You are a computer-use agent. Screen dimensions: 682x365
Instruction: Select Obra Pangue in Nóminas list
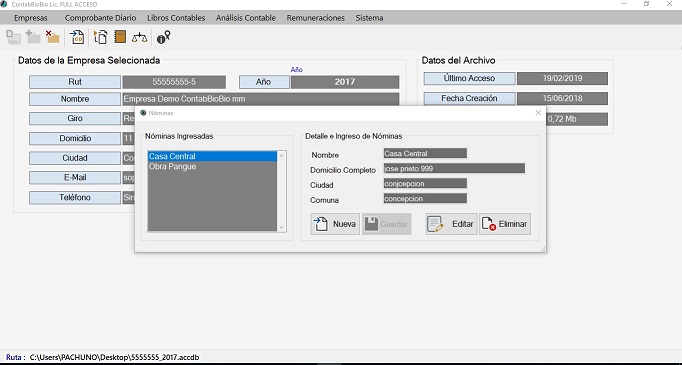tap(212, 167)
